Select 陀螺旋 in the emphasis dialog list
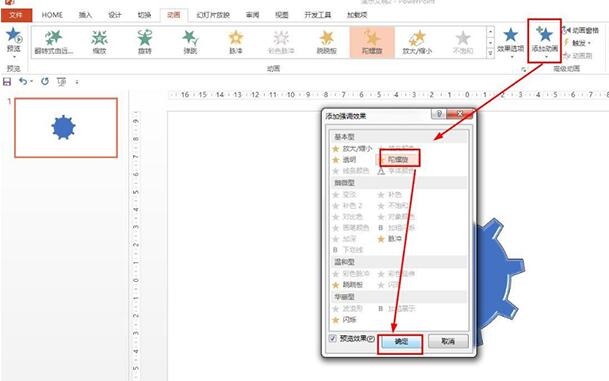Image resolution: width=609 pixels, height=381 pixels. [398, 159]
